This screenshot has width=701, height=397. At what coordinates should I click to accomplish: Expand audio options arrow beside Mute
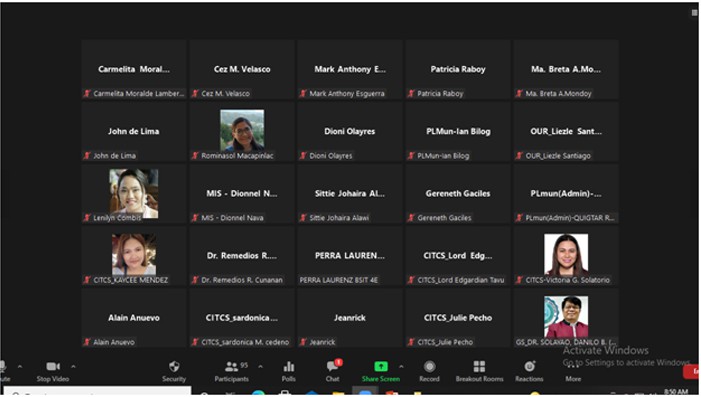pos(20,367)
